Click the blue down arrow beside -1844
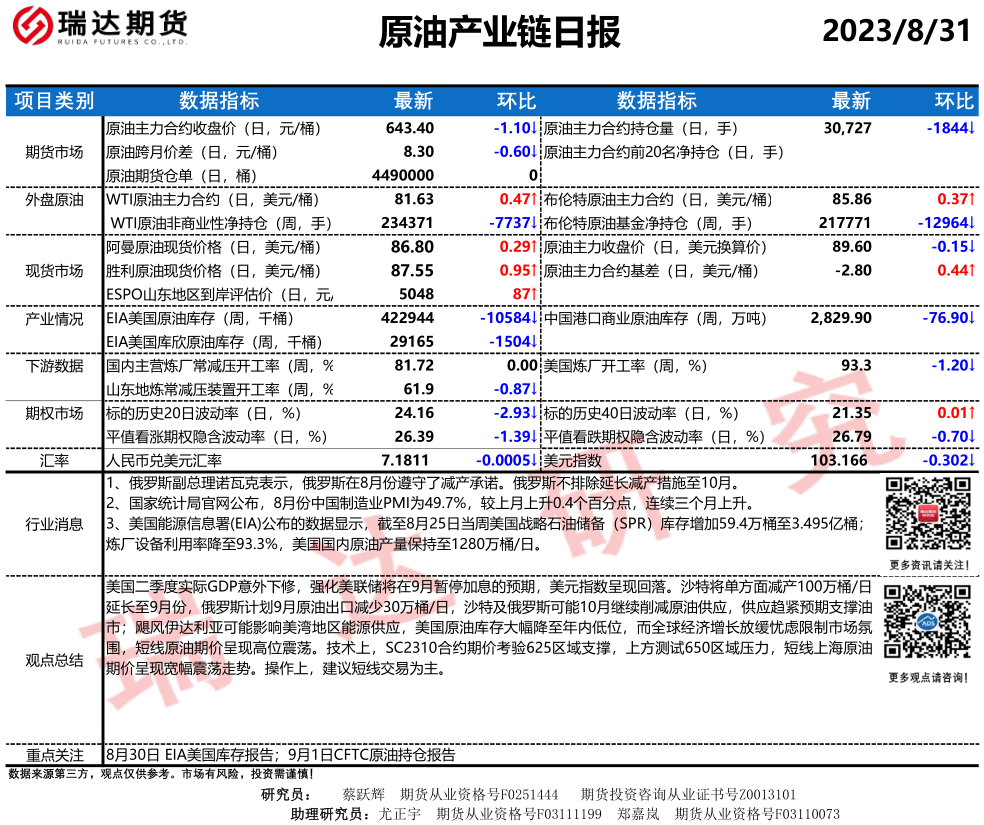 coord(972,129)
